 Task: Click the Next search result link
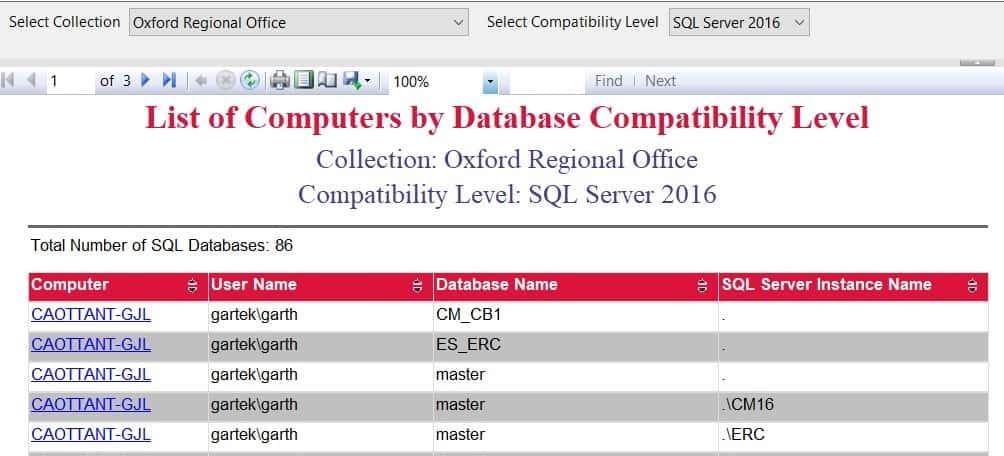(660, 81)
